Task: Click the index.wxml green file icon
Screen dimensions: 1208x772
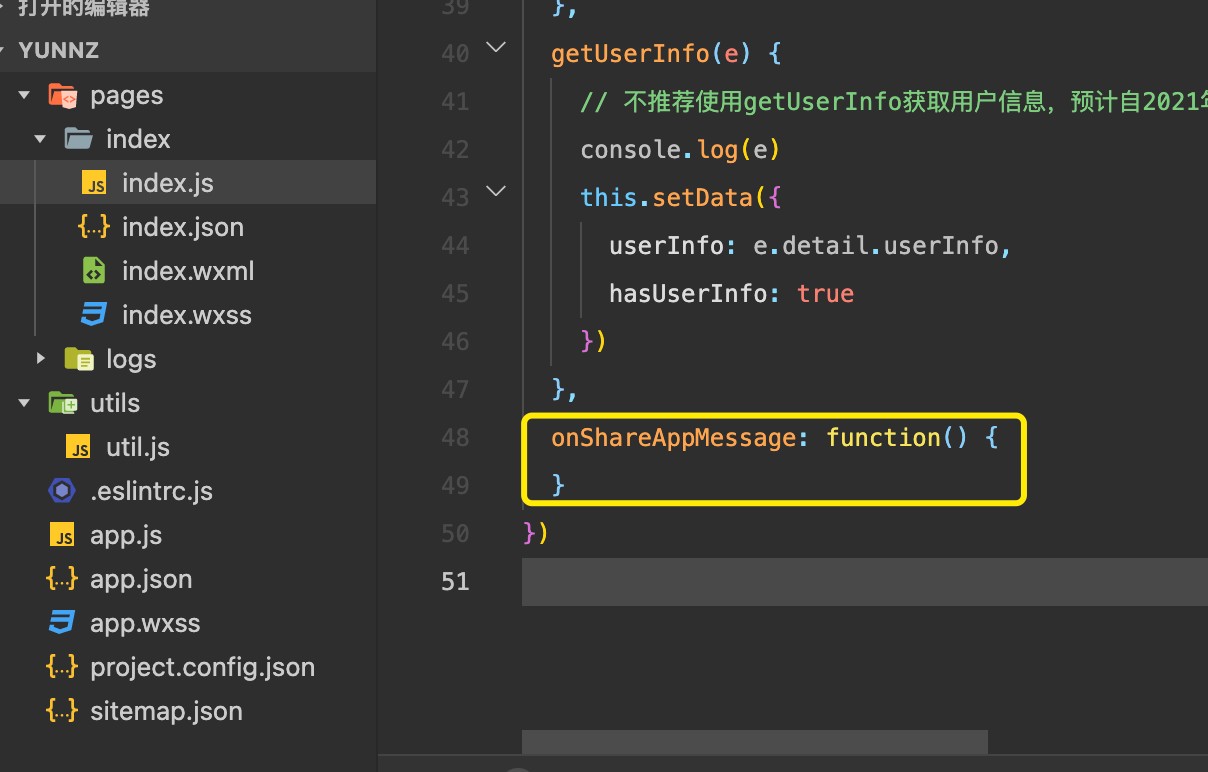Action: (x=94, y=271)
